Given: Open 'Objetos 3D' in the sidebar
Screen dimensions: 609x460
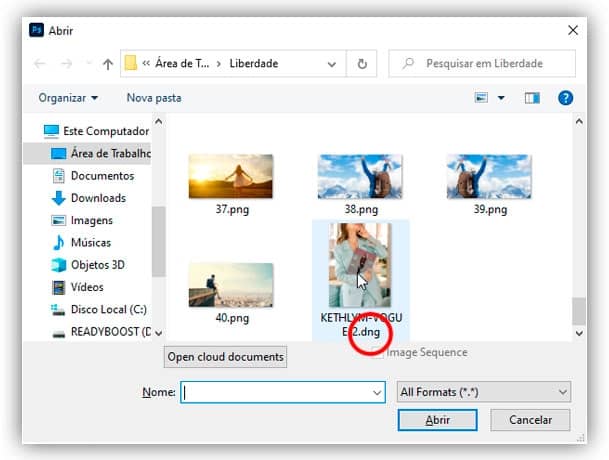Looking at the screenshot, I should 97,265.
